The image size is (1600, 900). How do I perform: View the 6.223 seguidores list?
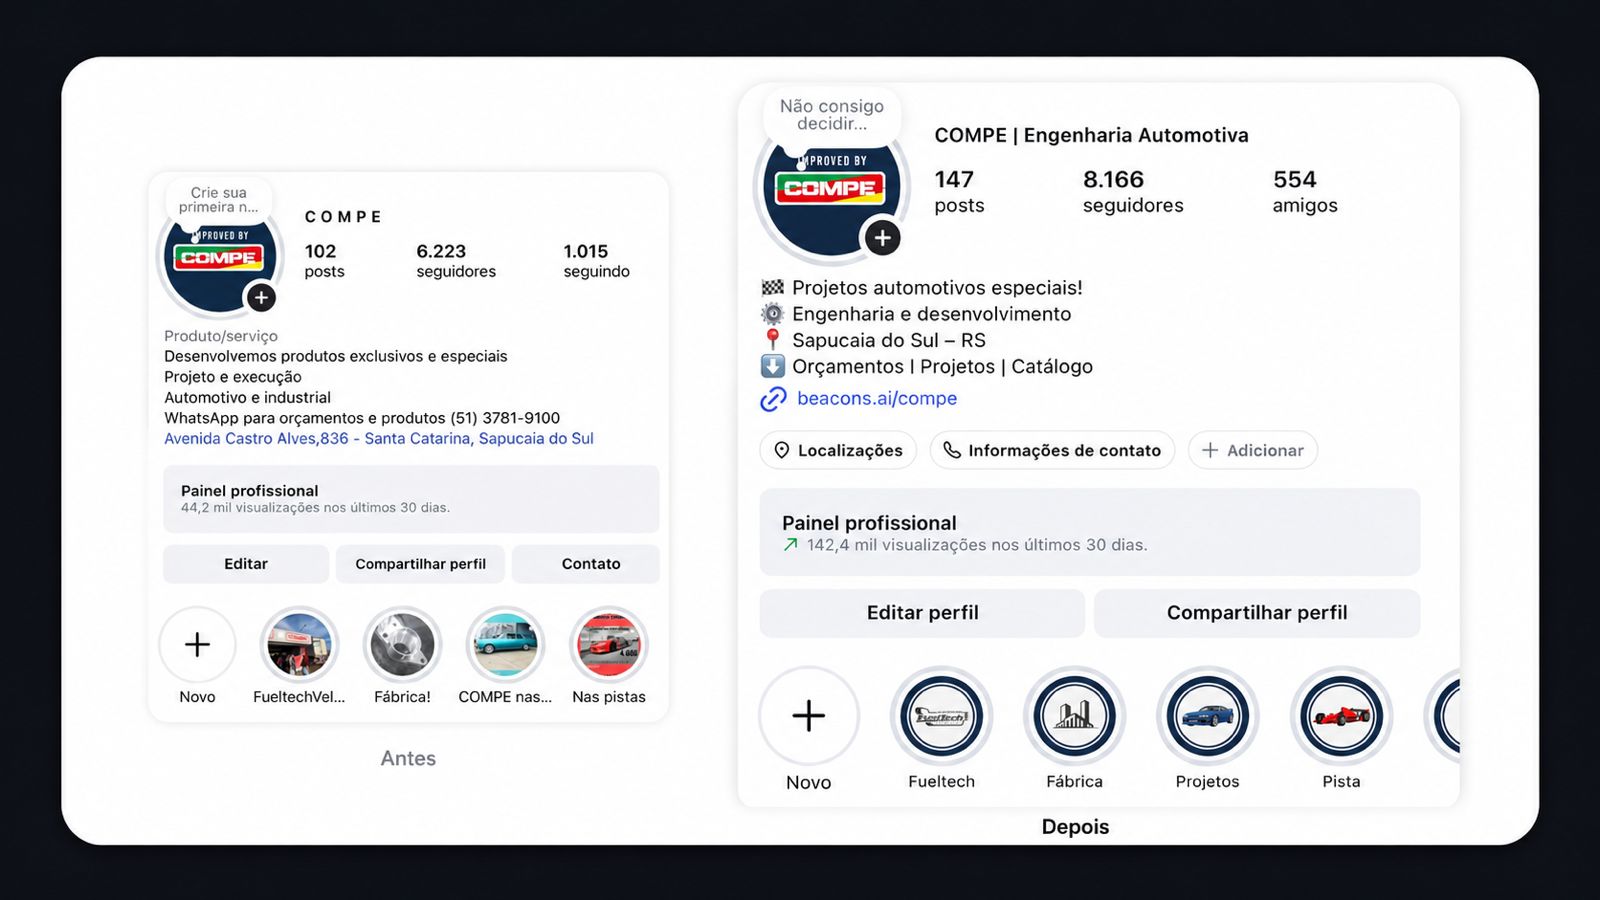[x=456, y=260]
